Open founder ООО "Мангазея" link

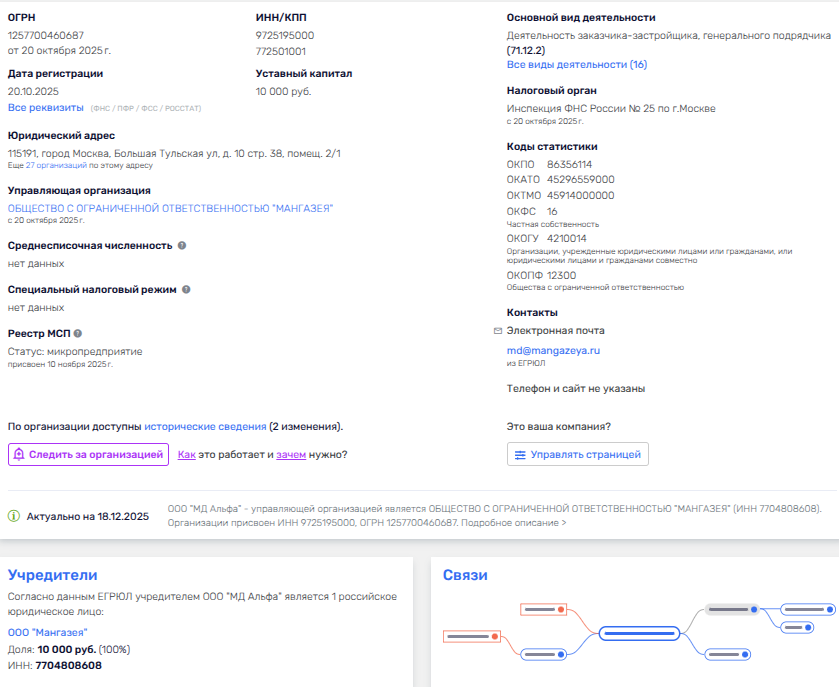(x=47, y=632)
